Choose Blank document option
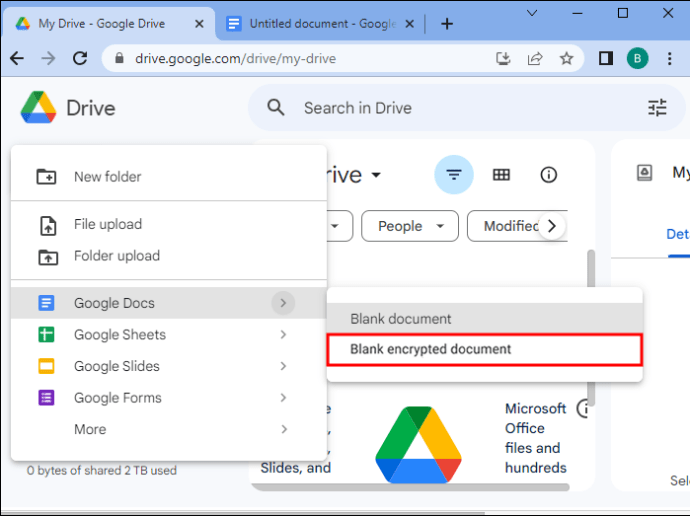The width and height of the screenshot is (690, 516). [484, 318]
